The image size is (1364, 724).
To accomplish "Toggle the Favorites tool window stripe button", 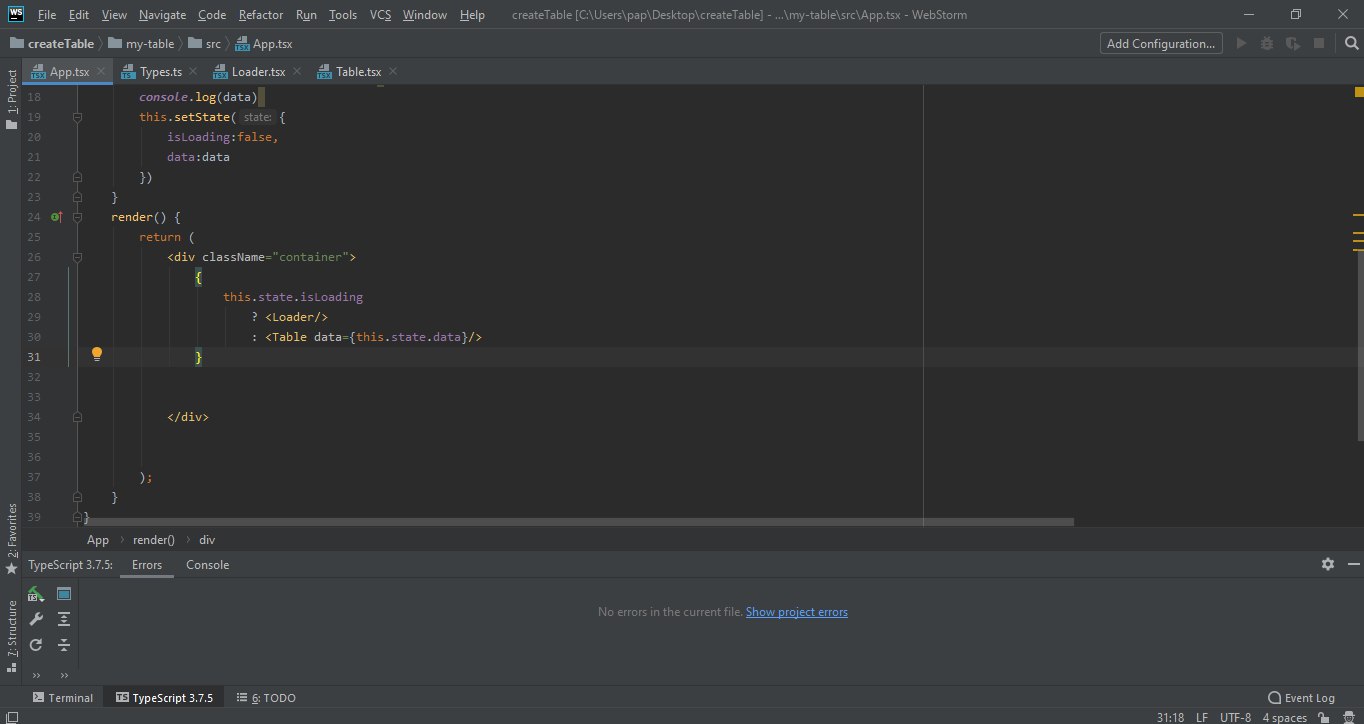I will [x=11, y=538].
